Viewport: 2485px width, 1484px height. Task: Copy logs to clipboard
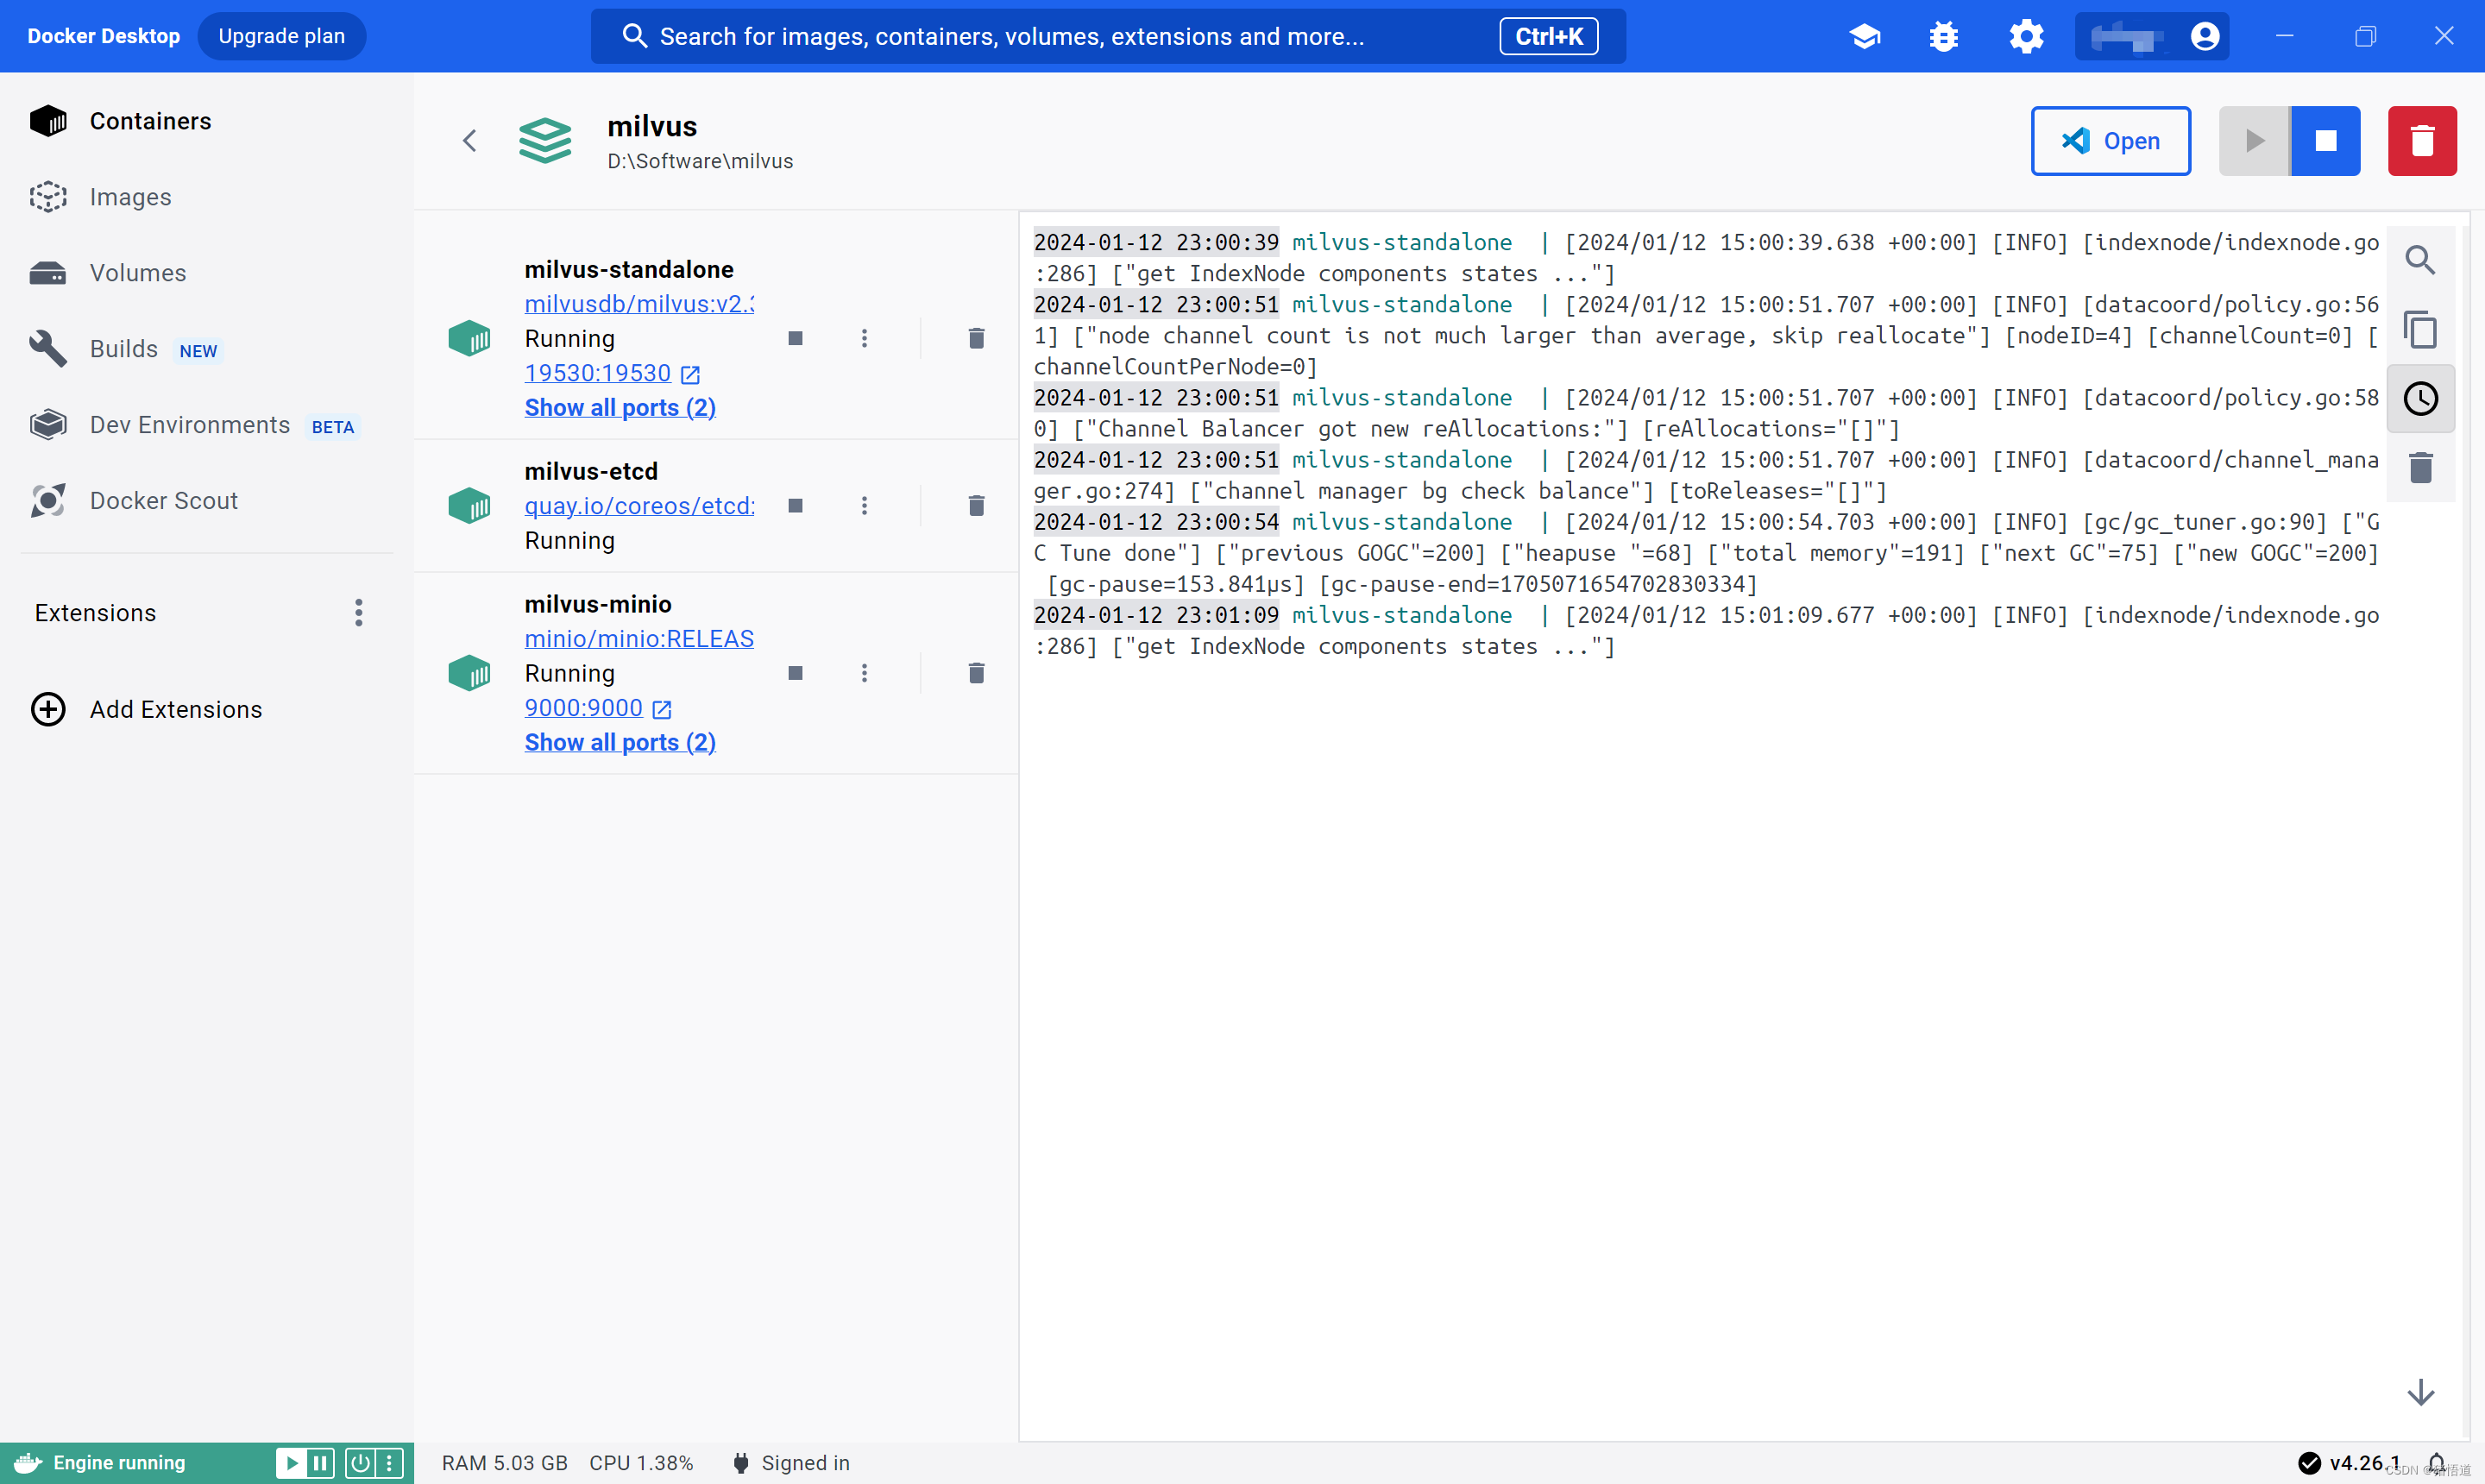tap(2419, 329)
